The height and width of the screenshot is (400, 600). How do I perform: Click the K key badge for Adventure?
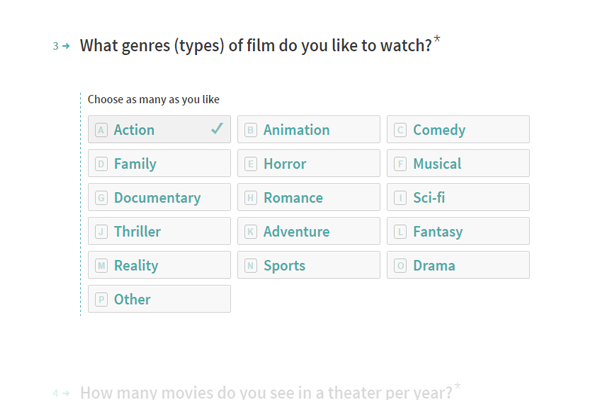tap(251, 232)
